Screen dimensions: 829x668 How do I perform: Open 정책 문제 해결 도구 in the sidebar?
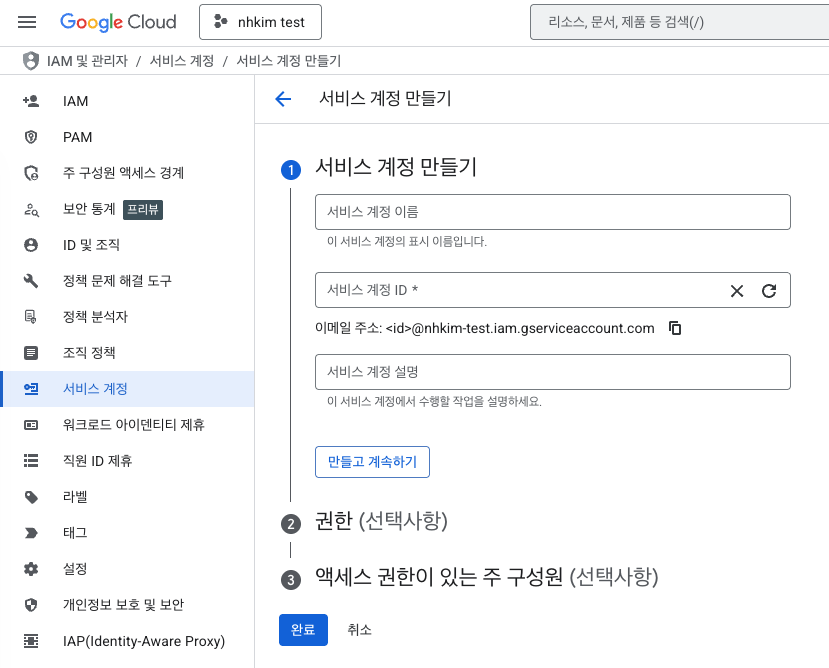coord(117,281)
